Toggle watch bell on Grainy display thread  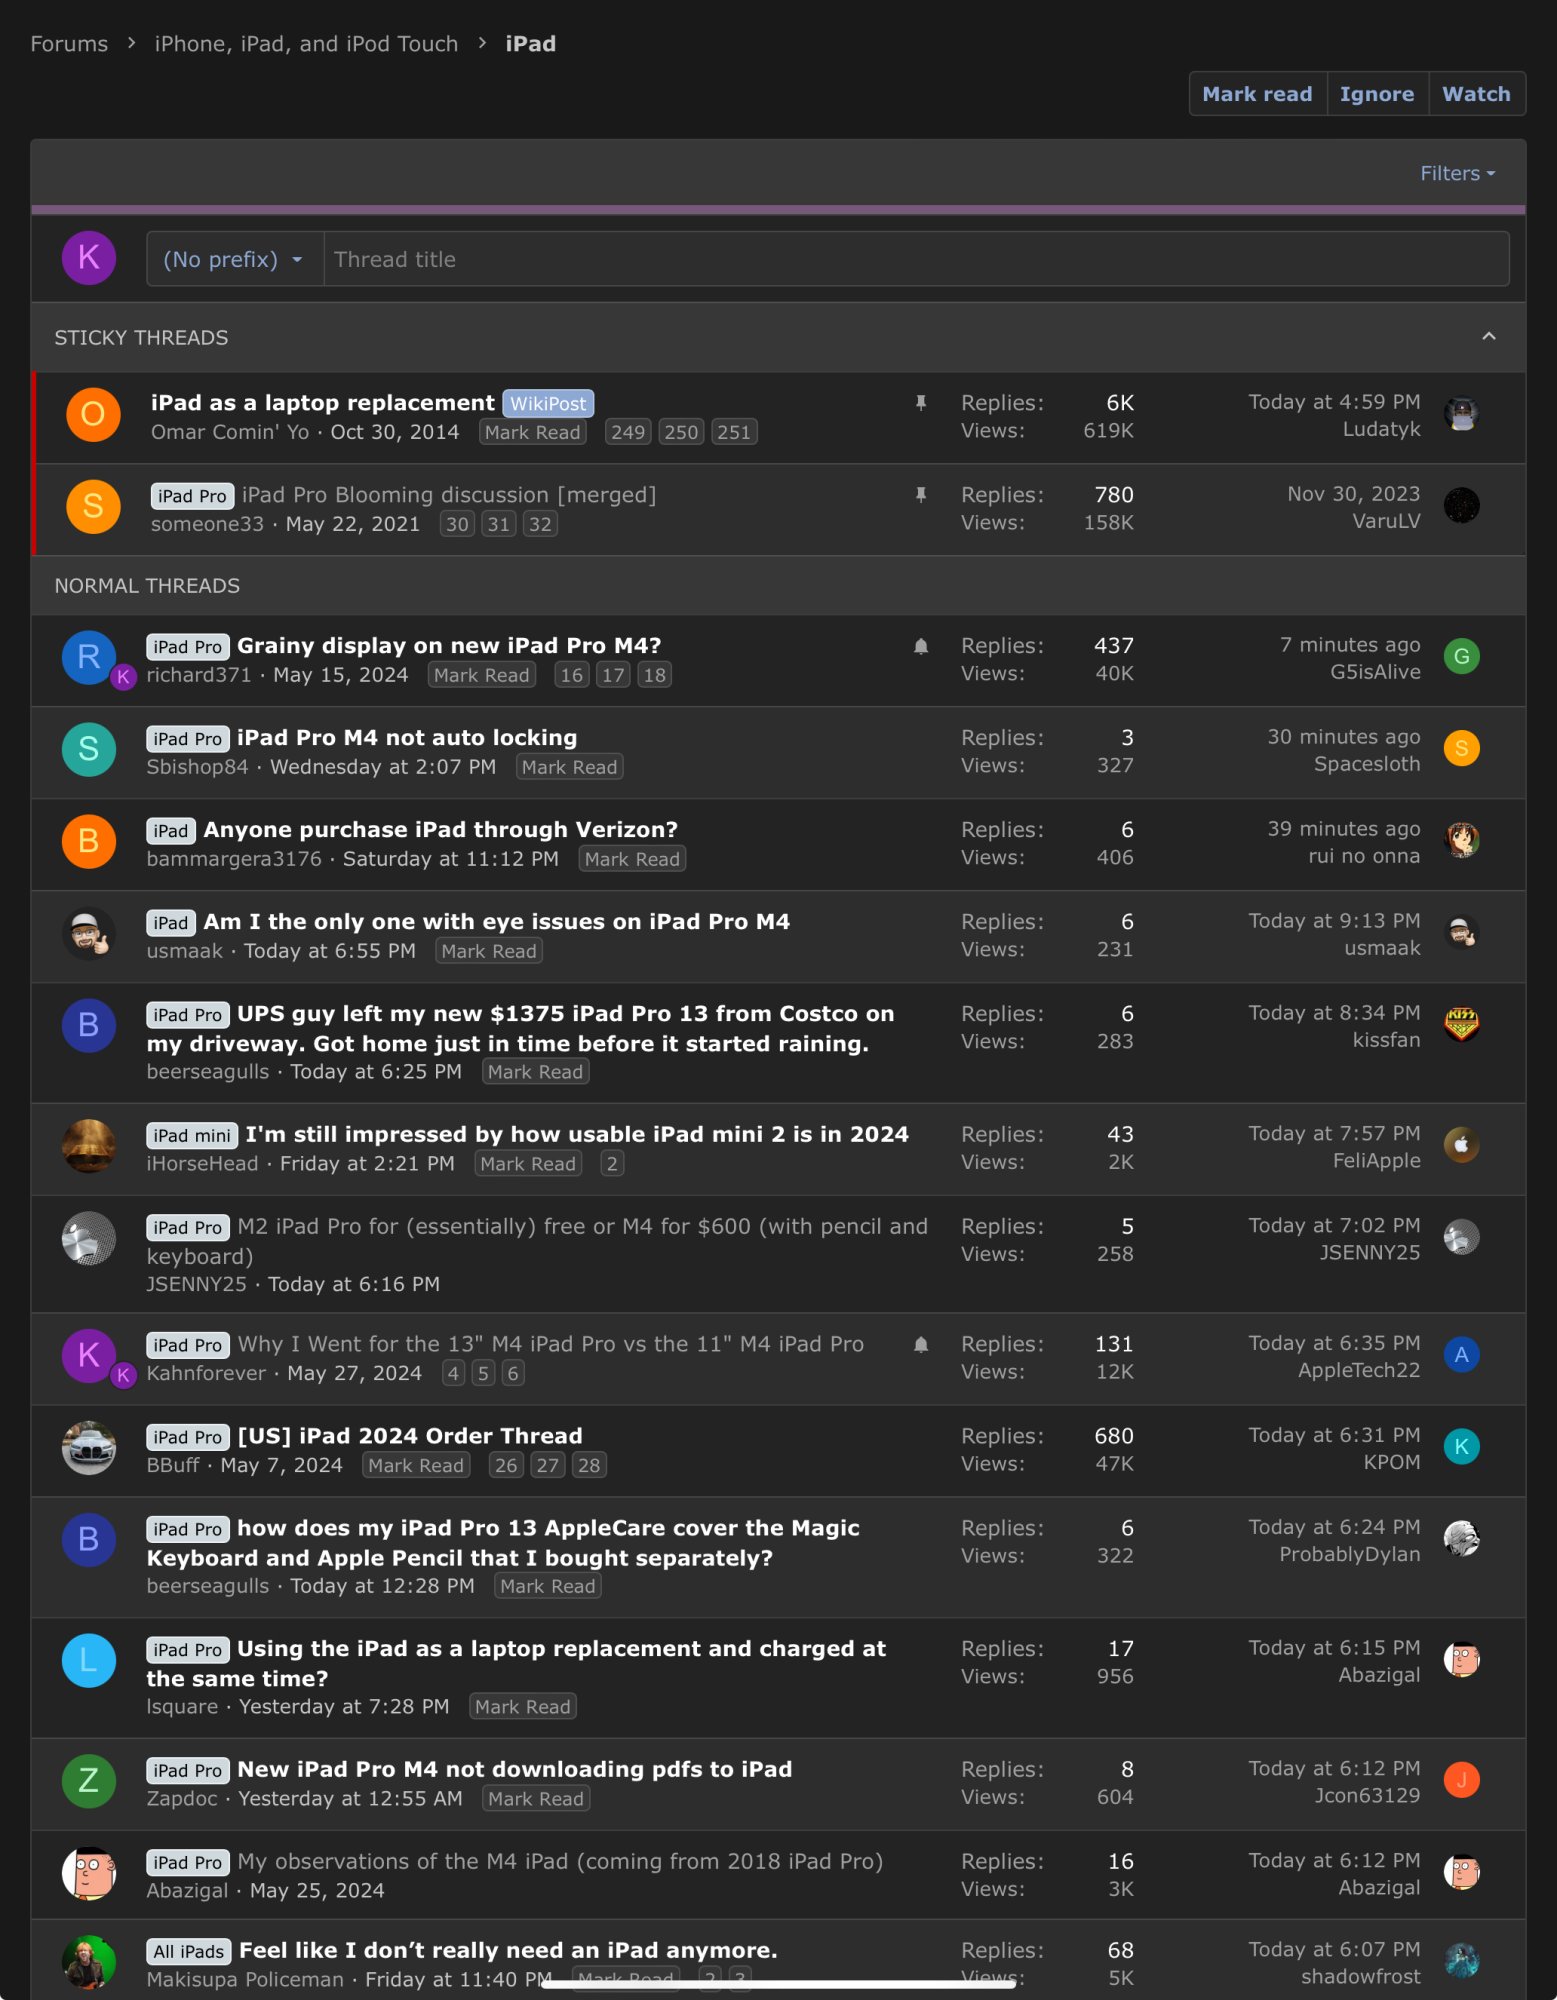(921, 646)
